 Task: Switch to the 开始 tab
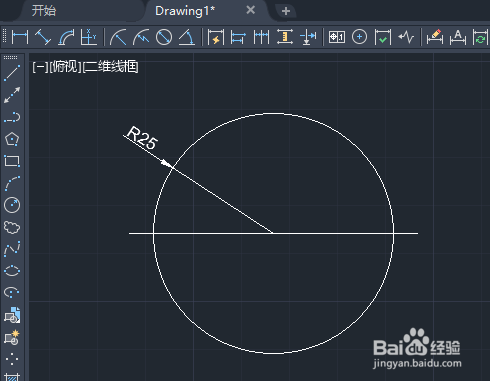44,11
